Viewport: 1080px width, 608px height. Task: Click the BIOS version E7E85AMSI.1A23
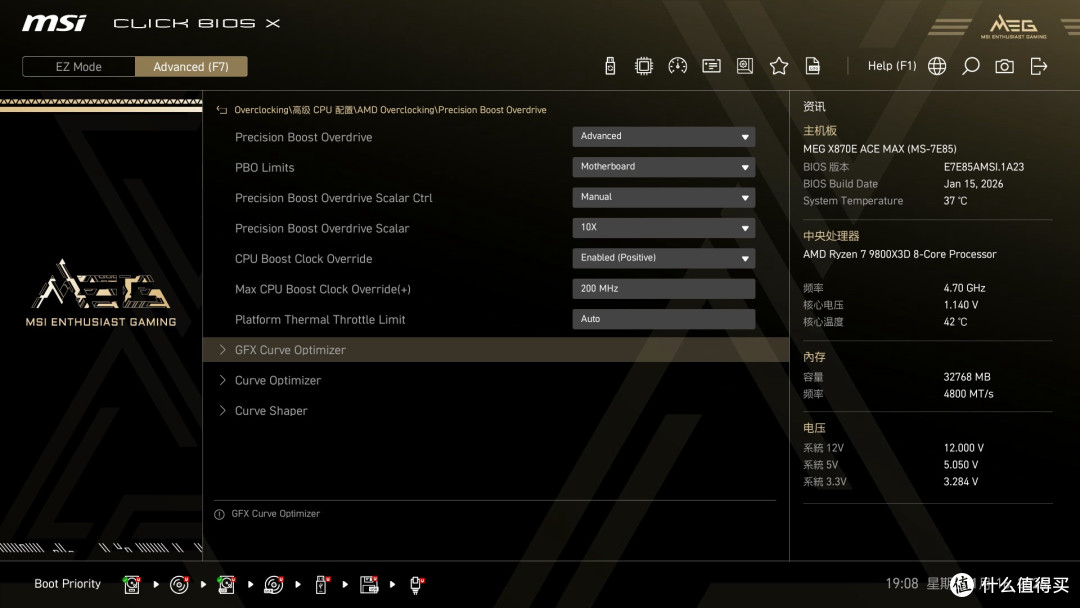[984, 167]
